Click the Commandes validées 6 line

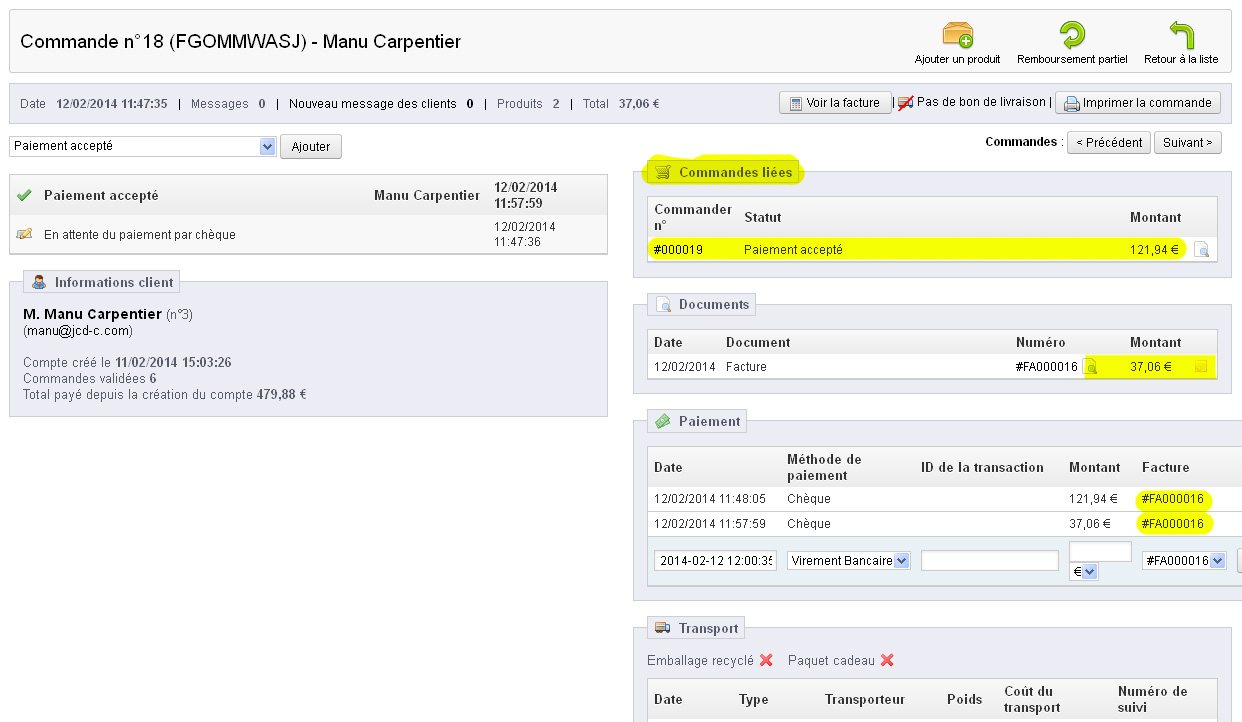(90, 379)
